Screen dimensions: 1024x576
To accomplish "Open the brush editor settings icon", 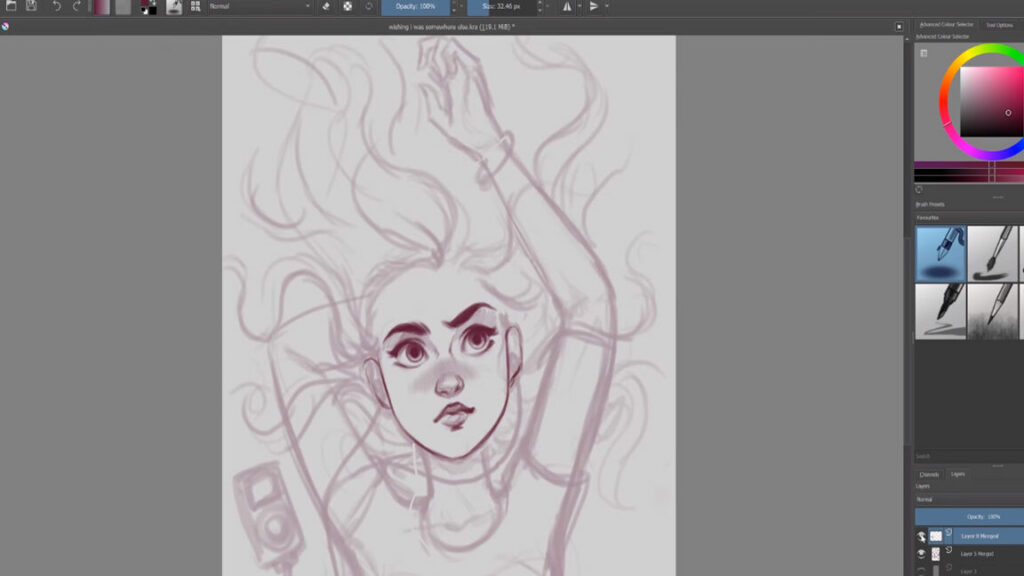I will (174, 6).
